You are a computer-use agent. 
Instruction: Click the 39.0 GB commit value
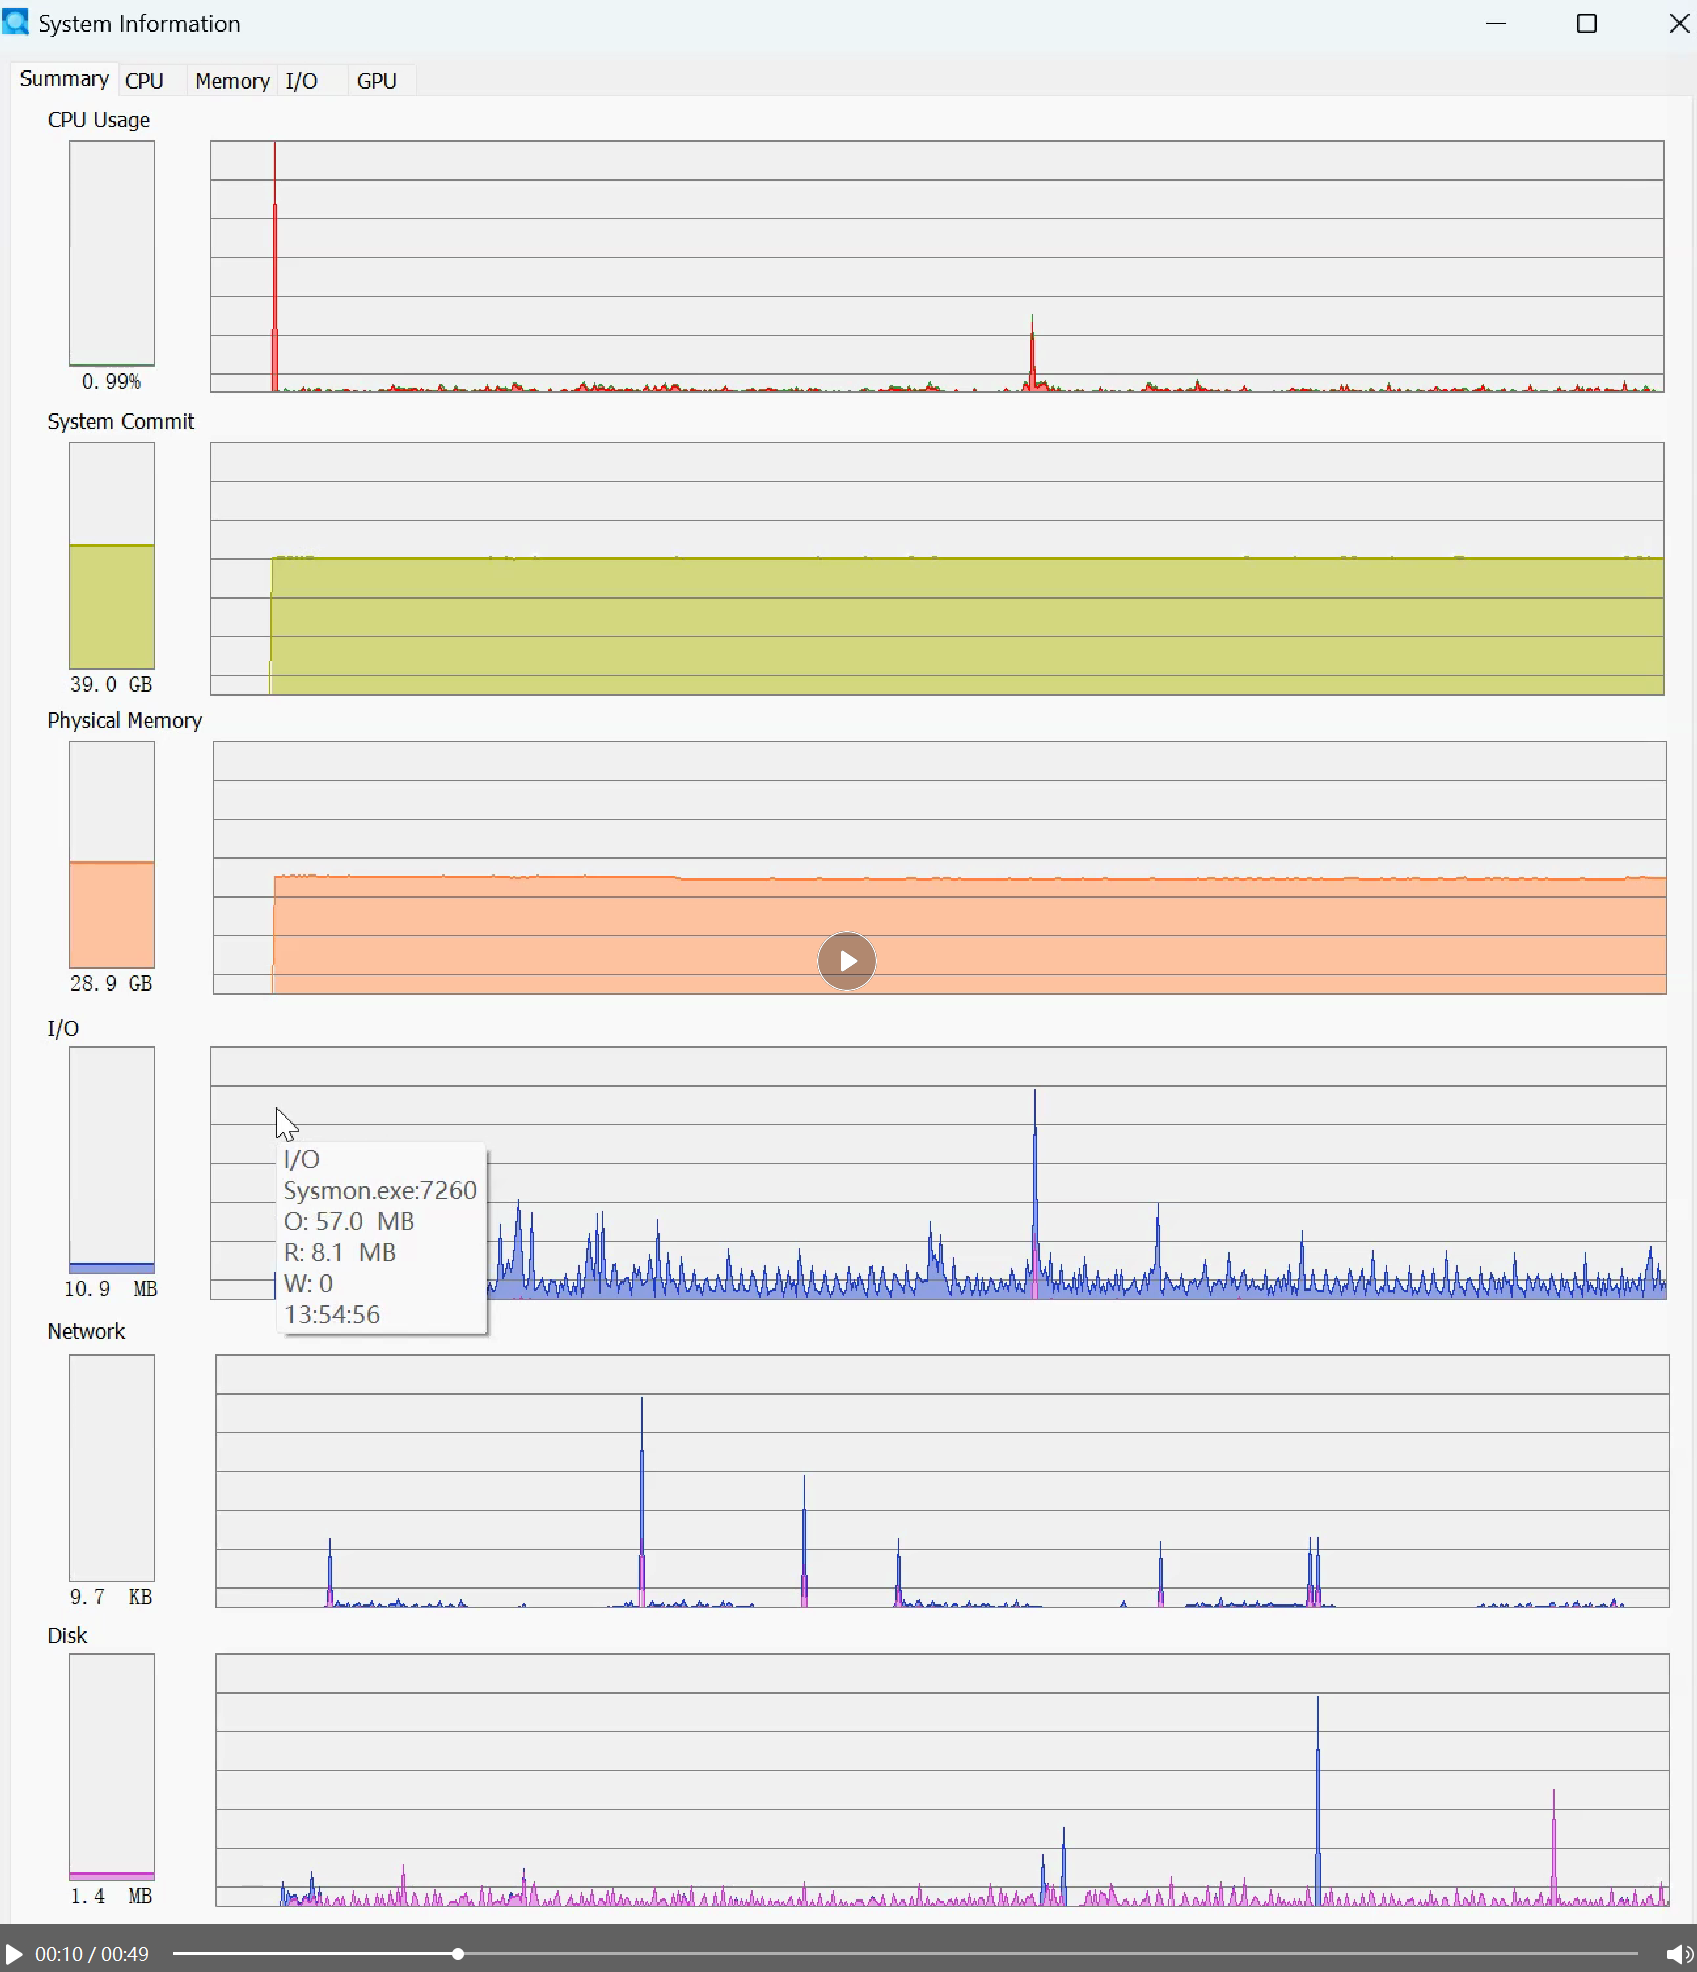coord(111,685)
